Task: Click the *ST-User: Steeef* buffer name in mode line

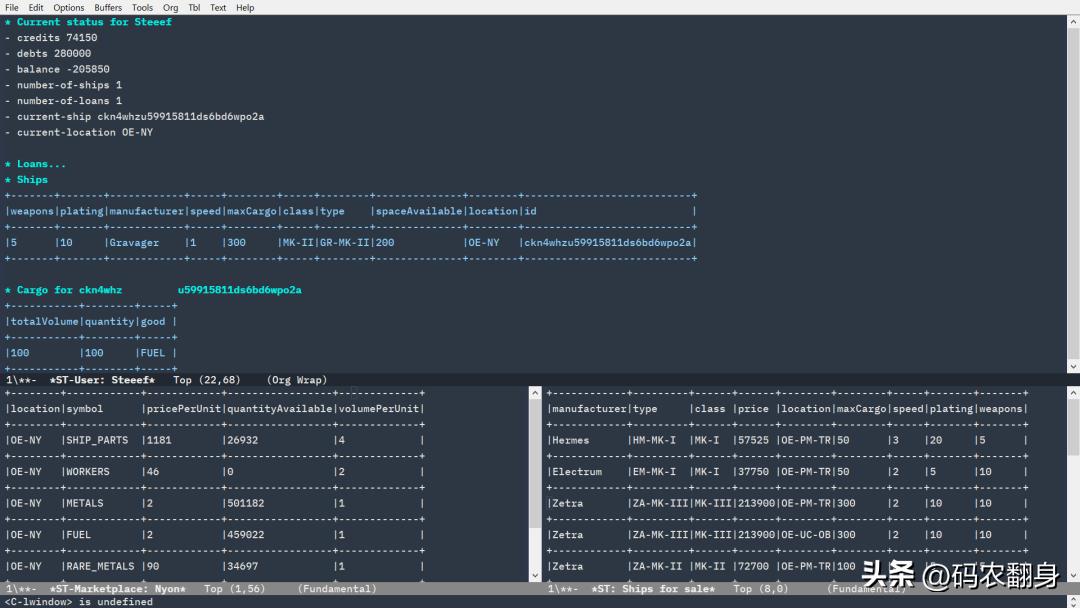Action: (102, 380)
